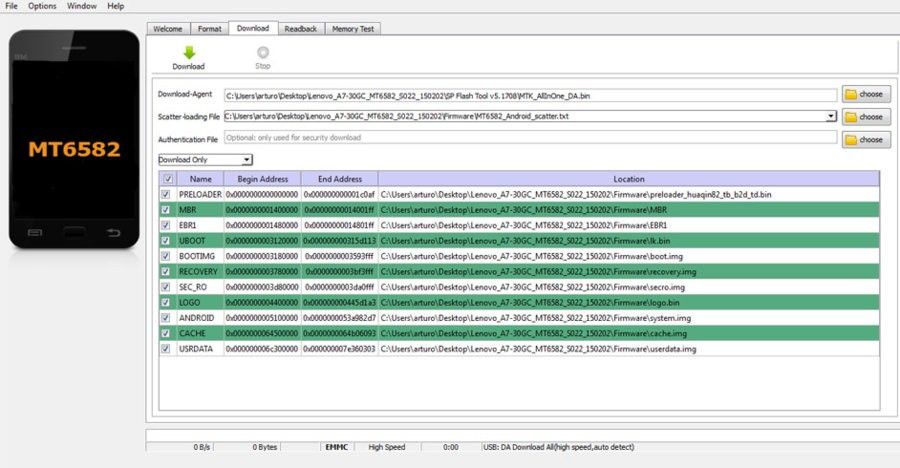Switch to the Memory Test tab
Viewport: 900px width, 468px height.
[x=352, y=29]
